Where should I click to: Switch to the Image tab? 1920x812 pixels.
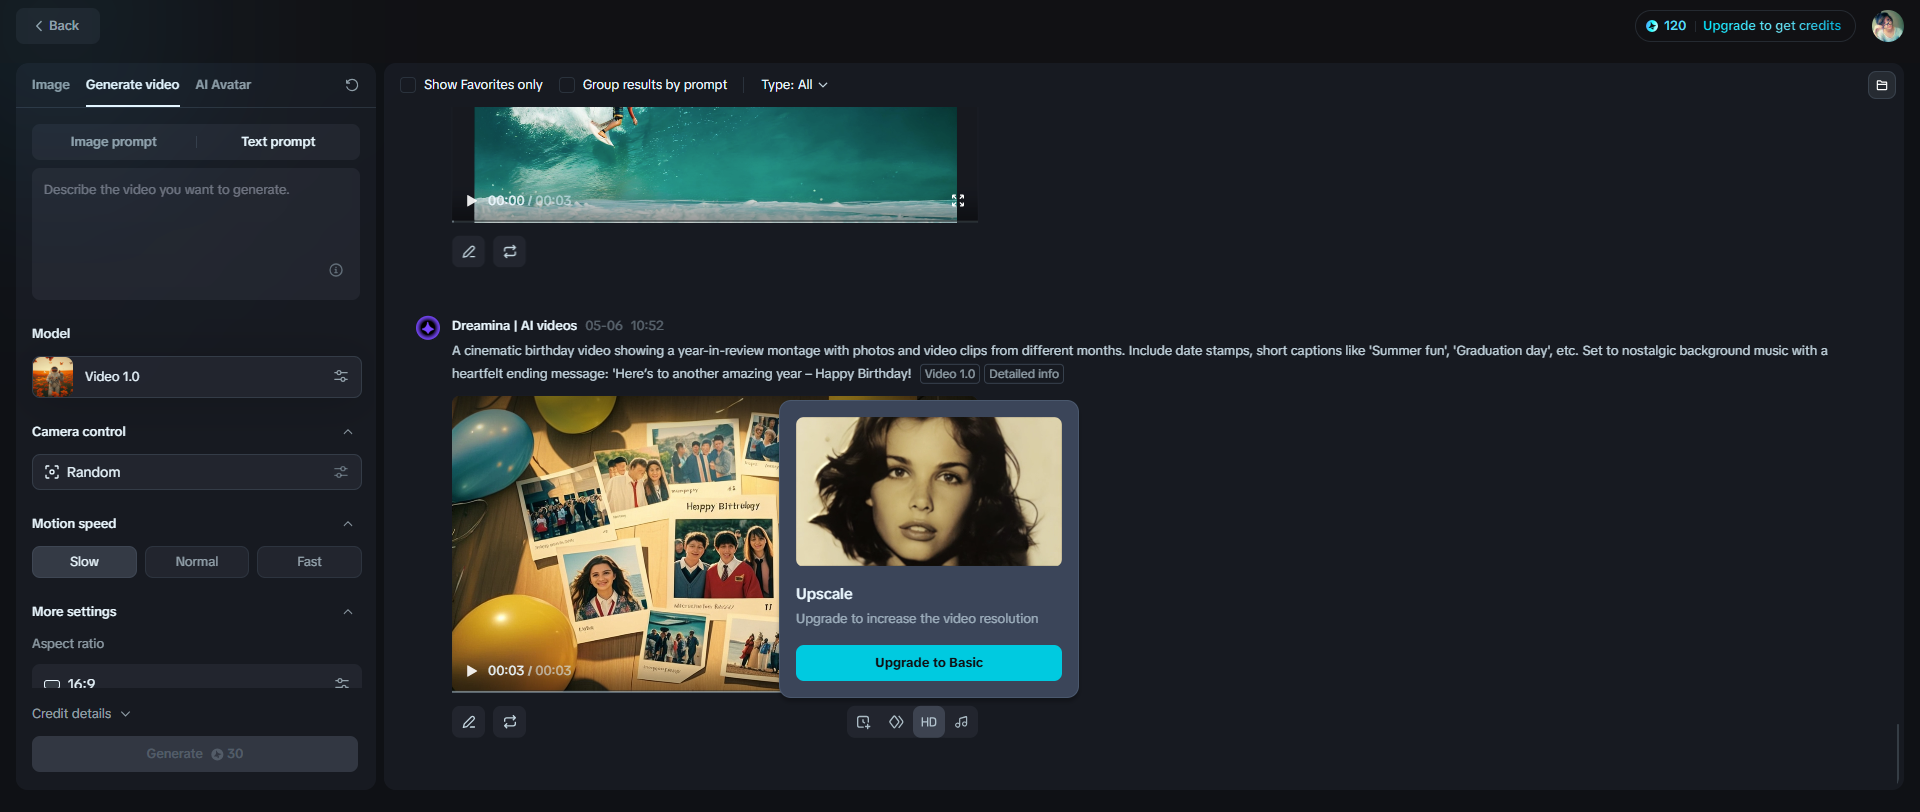pos(51,85)
